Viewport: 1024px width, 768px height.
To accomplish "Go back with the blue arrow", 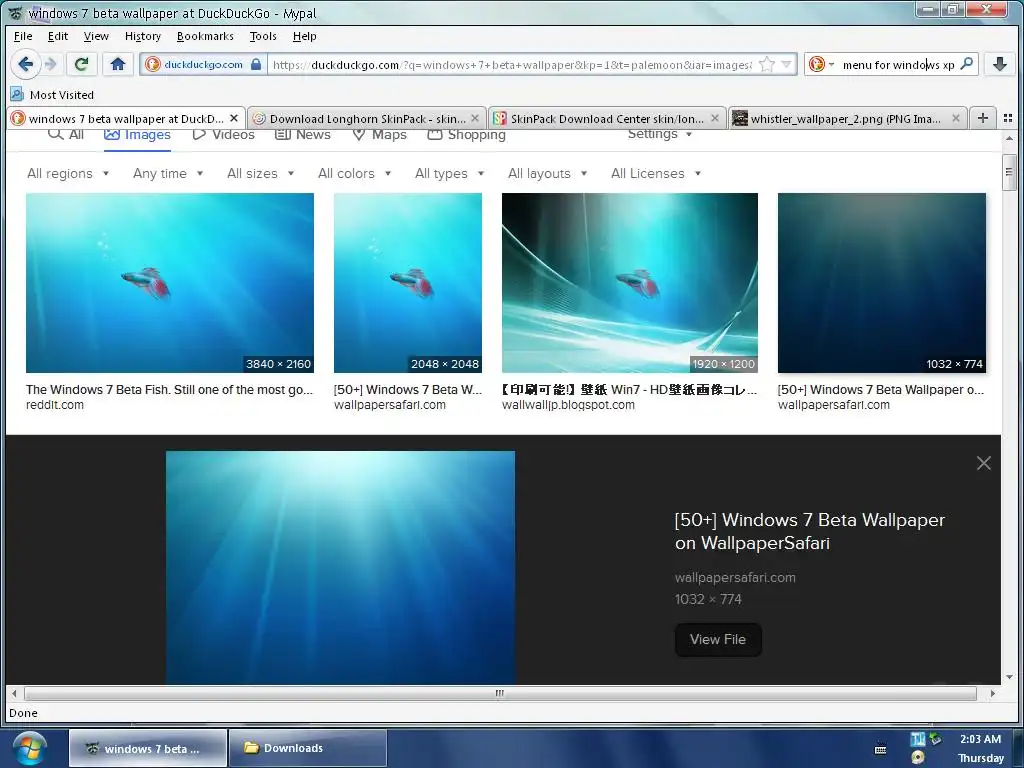I will tap(25, 64).
